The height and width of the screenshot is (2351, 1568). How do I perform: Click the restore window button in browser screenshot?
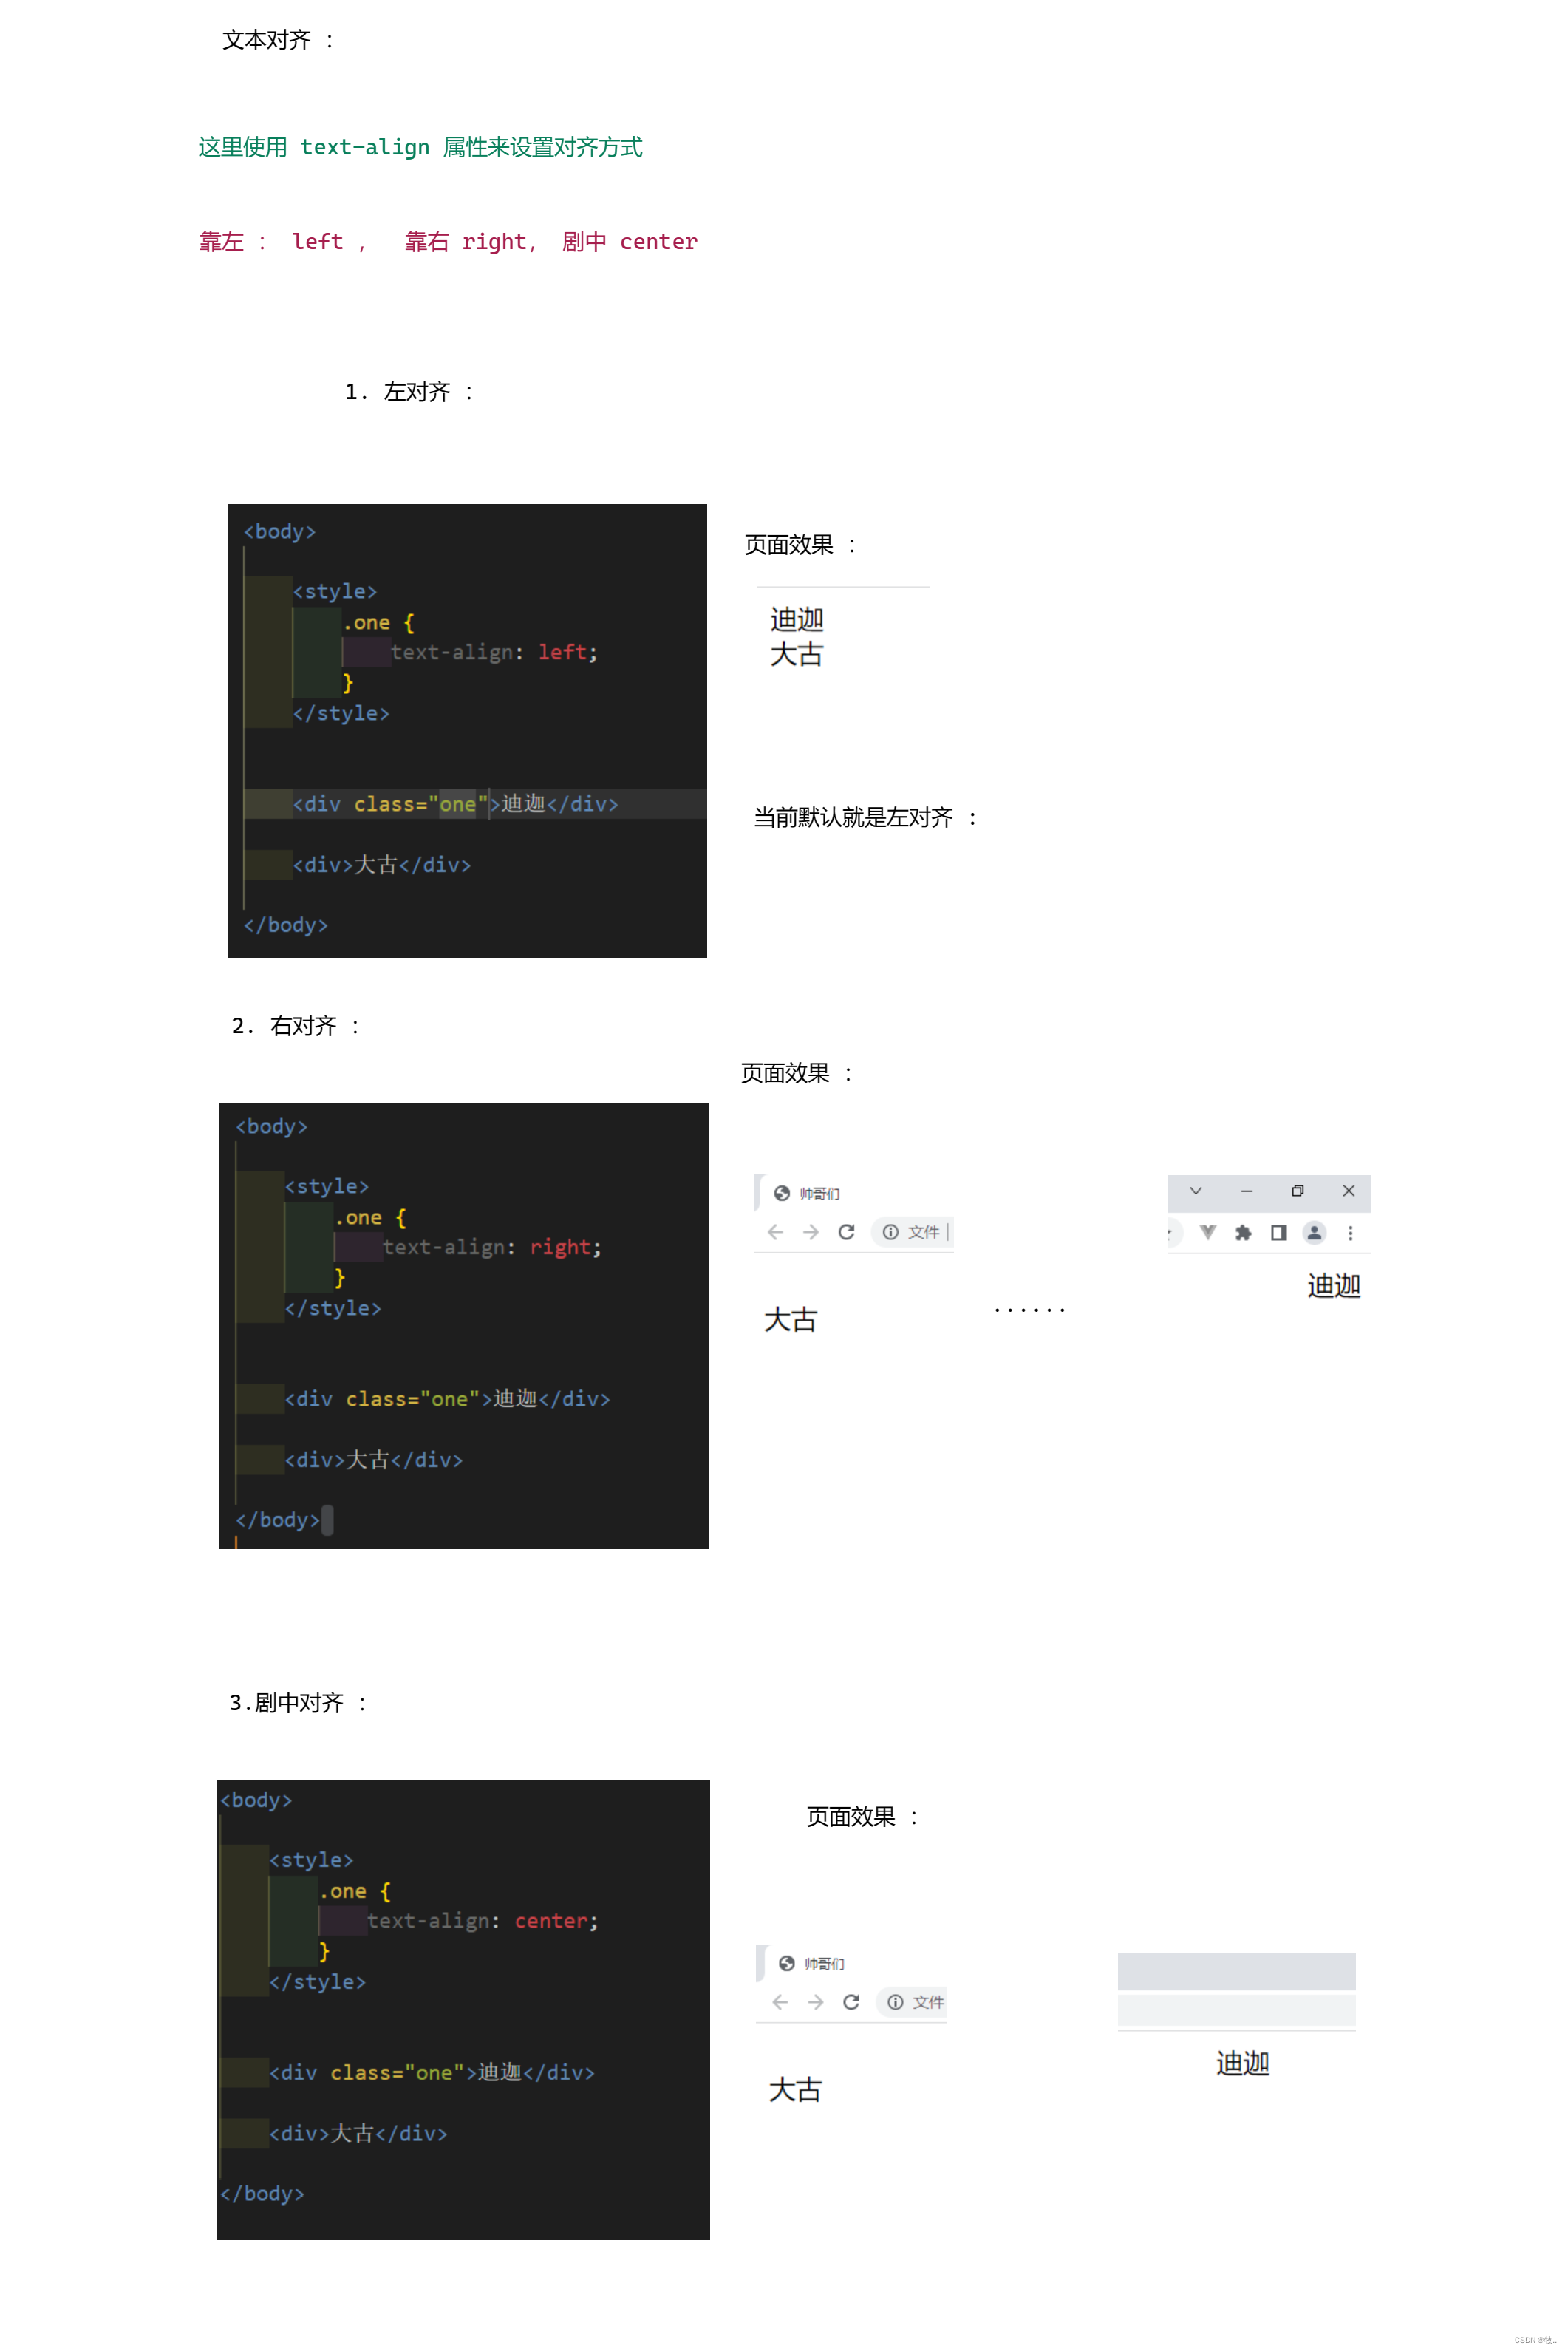point(1297,1191)
